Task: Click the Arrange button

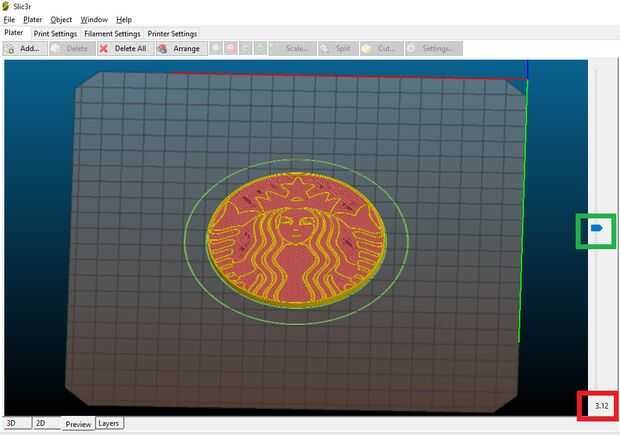Action: click(x=181, y=49)
